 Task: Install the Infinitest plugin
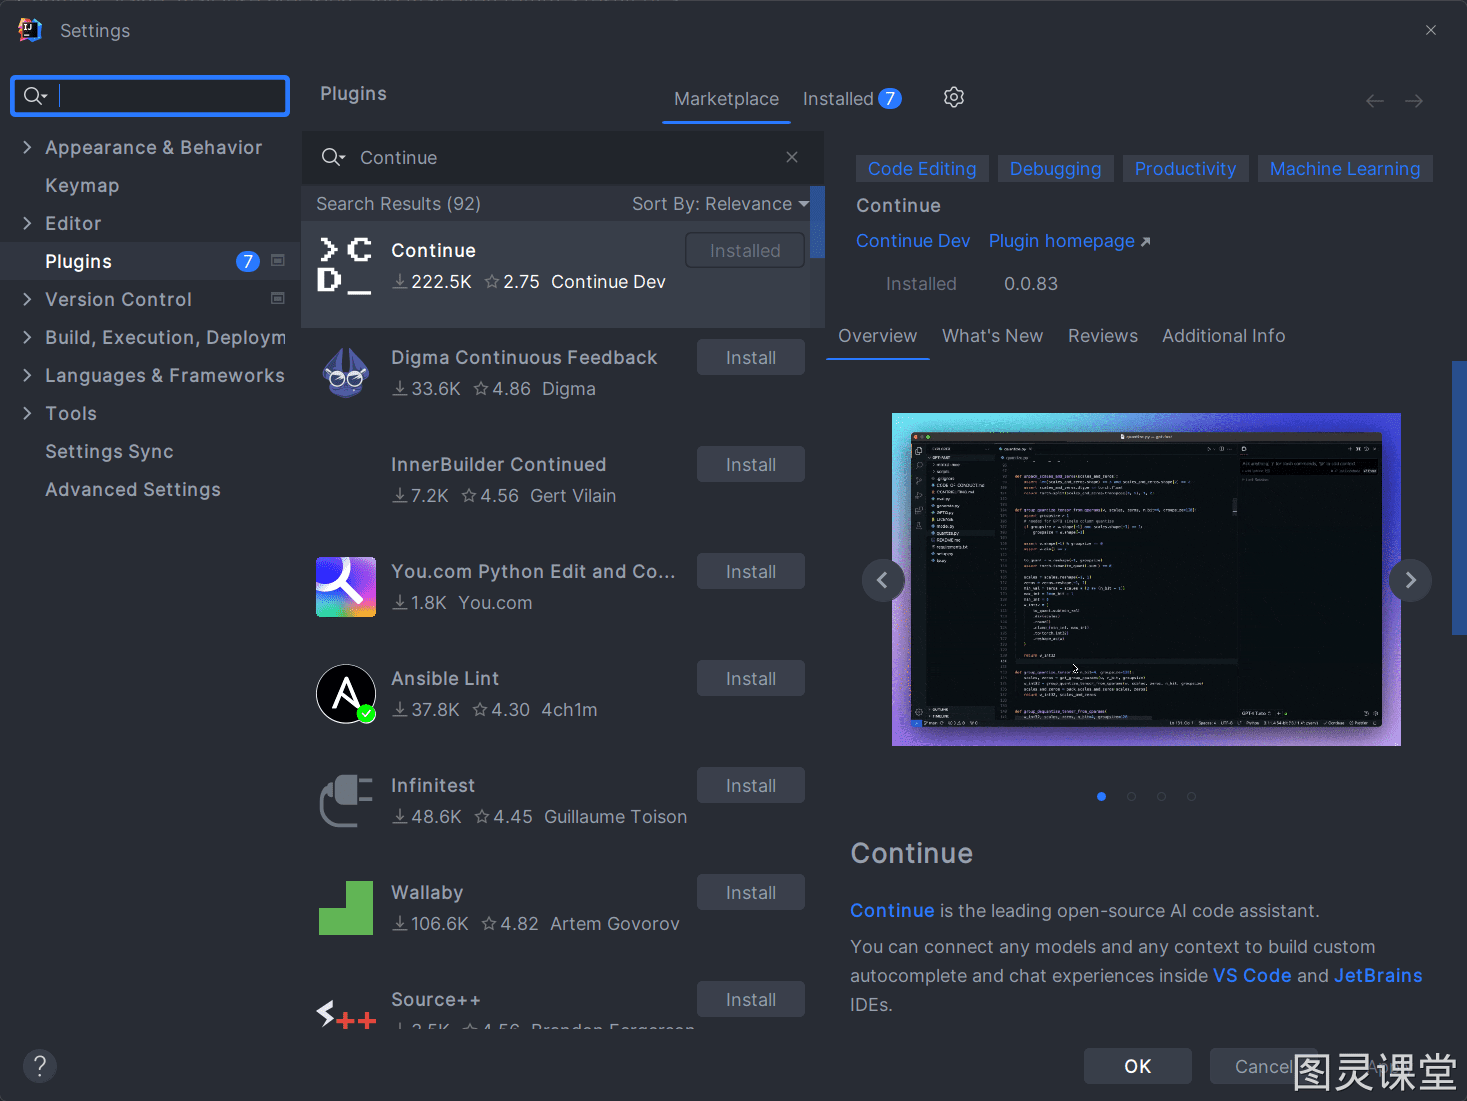click(751, 786)
